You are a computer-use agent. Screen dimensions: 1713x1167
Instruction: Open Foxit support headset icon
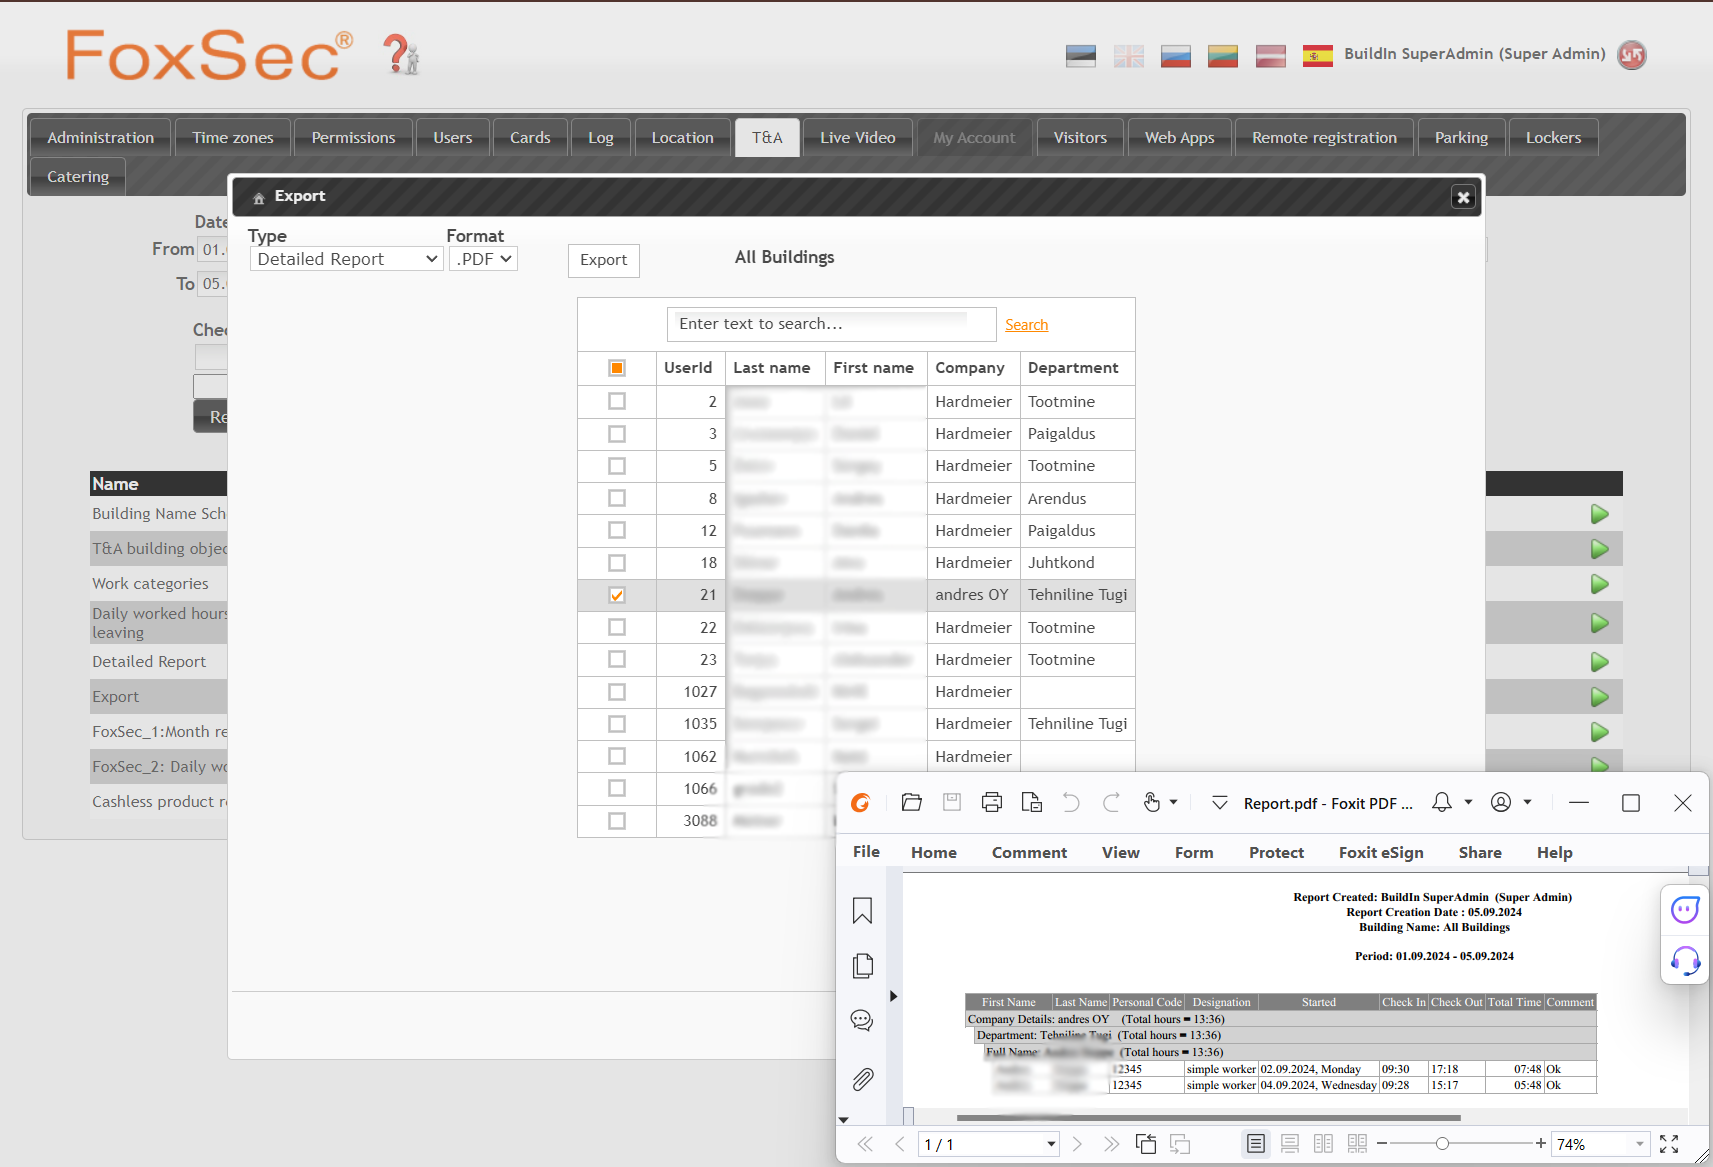[1685, 961]
